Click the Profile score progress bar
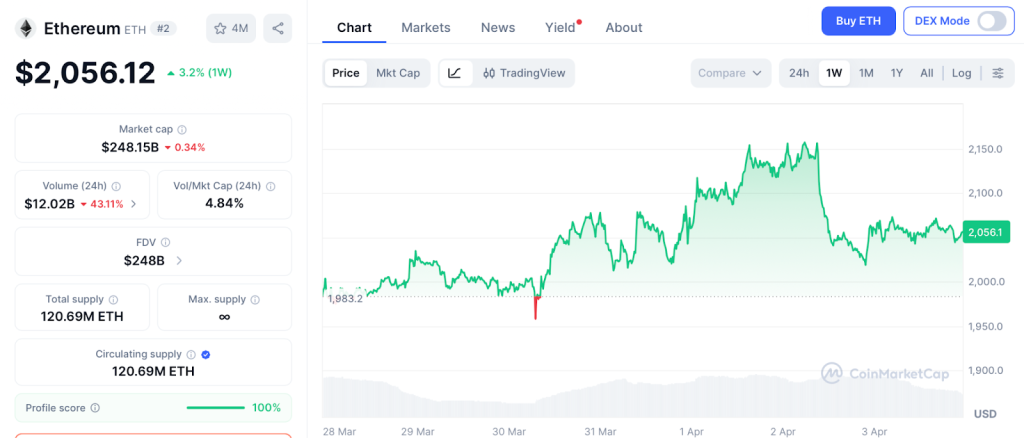The height and width of the screenshot is (438, 1024). [215, 408]
